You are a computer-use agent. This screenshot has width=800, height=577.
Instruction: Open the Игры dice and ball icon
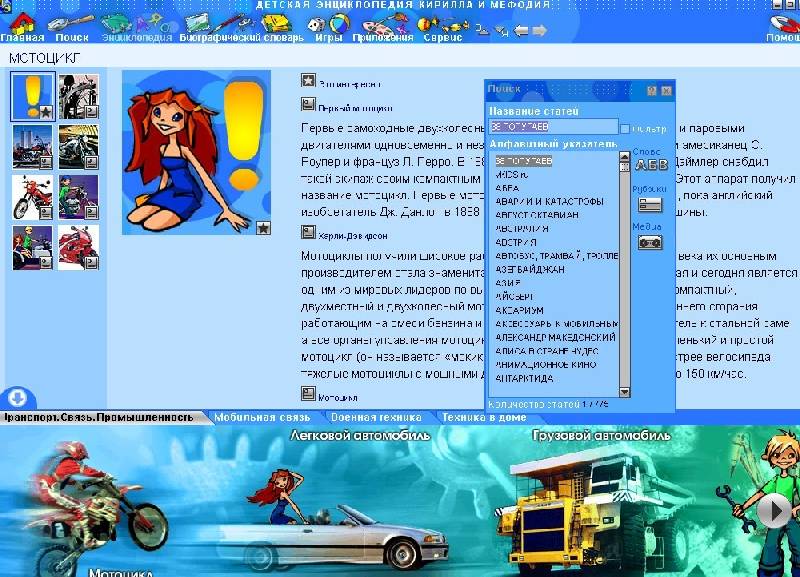[x=329, y=27]
